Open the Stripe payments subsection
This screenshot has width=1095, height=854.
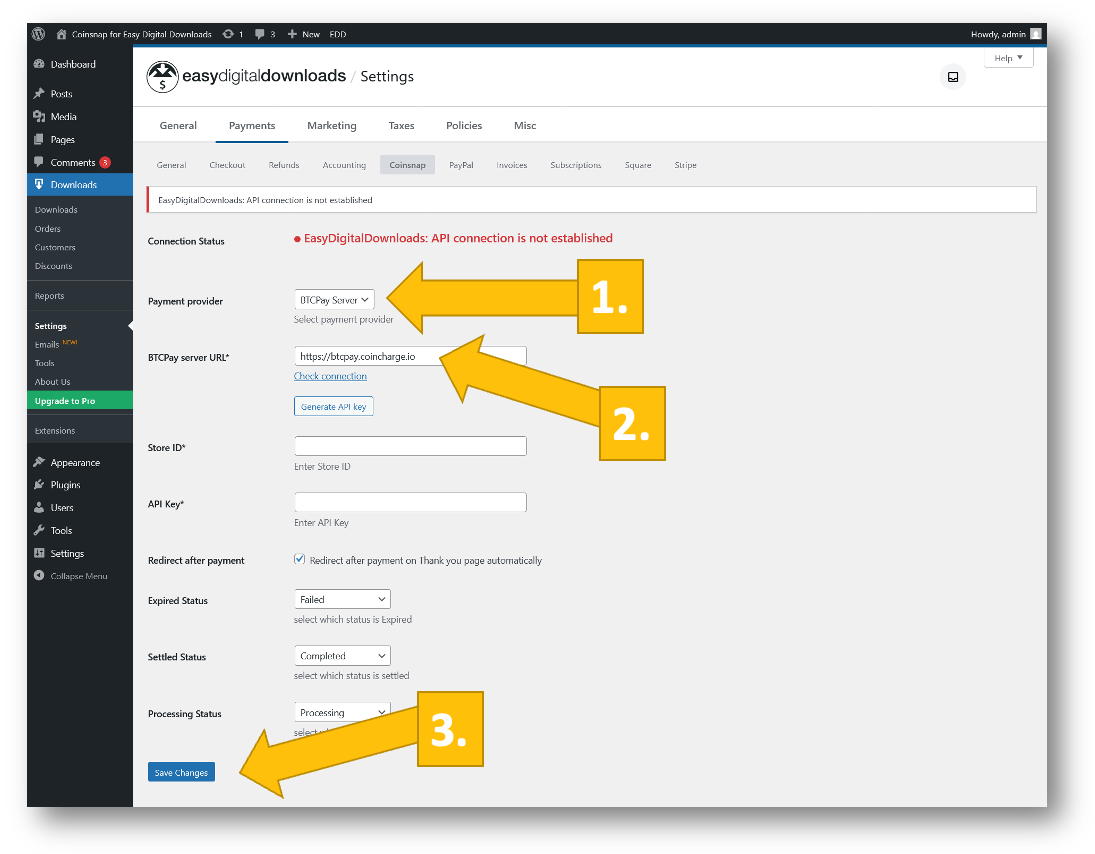(x=685, y=165)
